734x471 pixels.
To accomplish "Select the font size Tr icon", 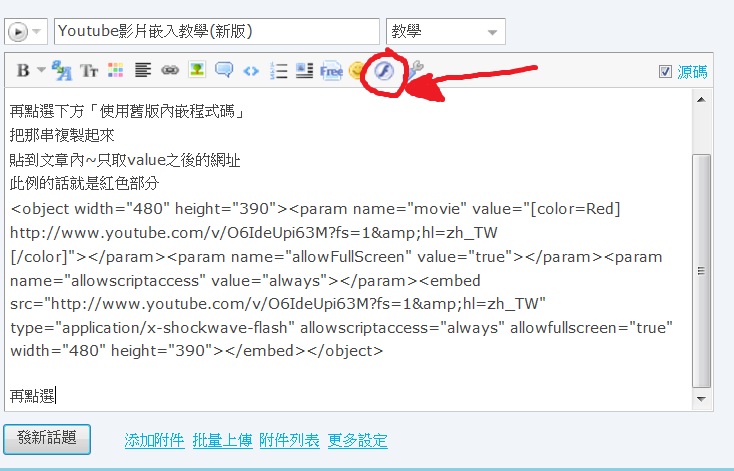I will pyautogui.click(x=89, y=71).
